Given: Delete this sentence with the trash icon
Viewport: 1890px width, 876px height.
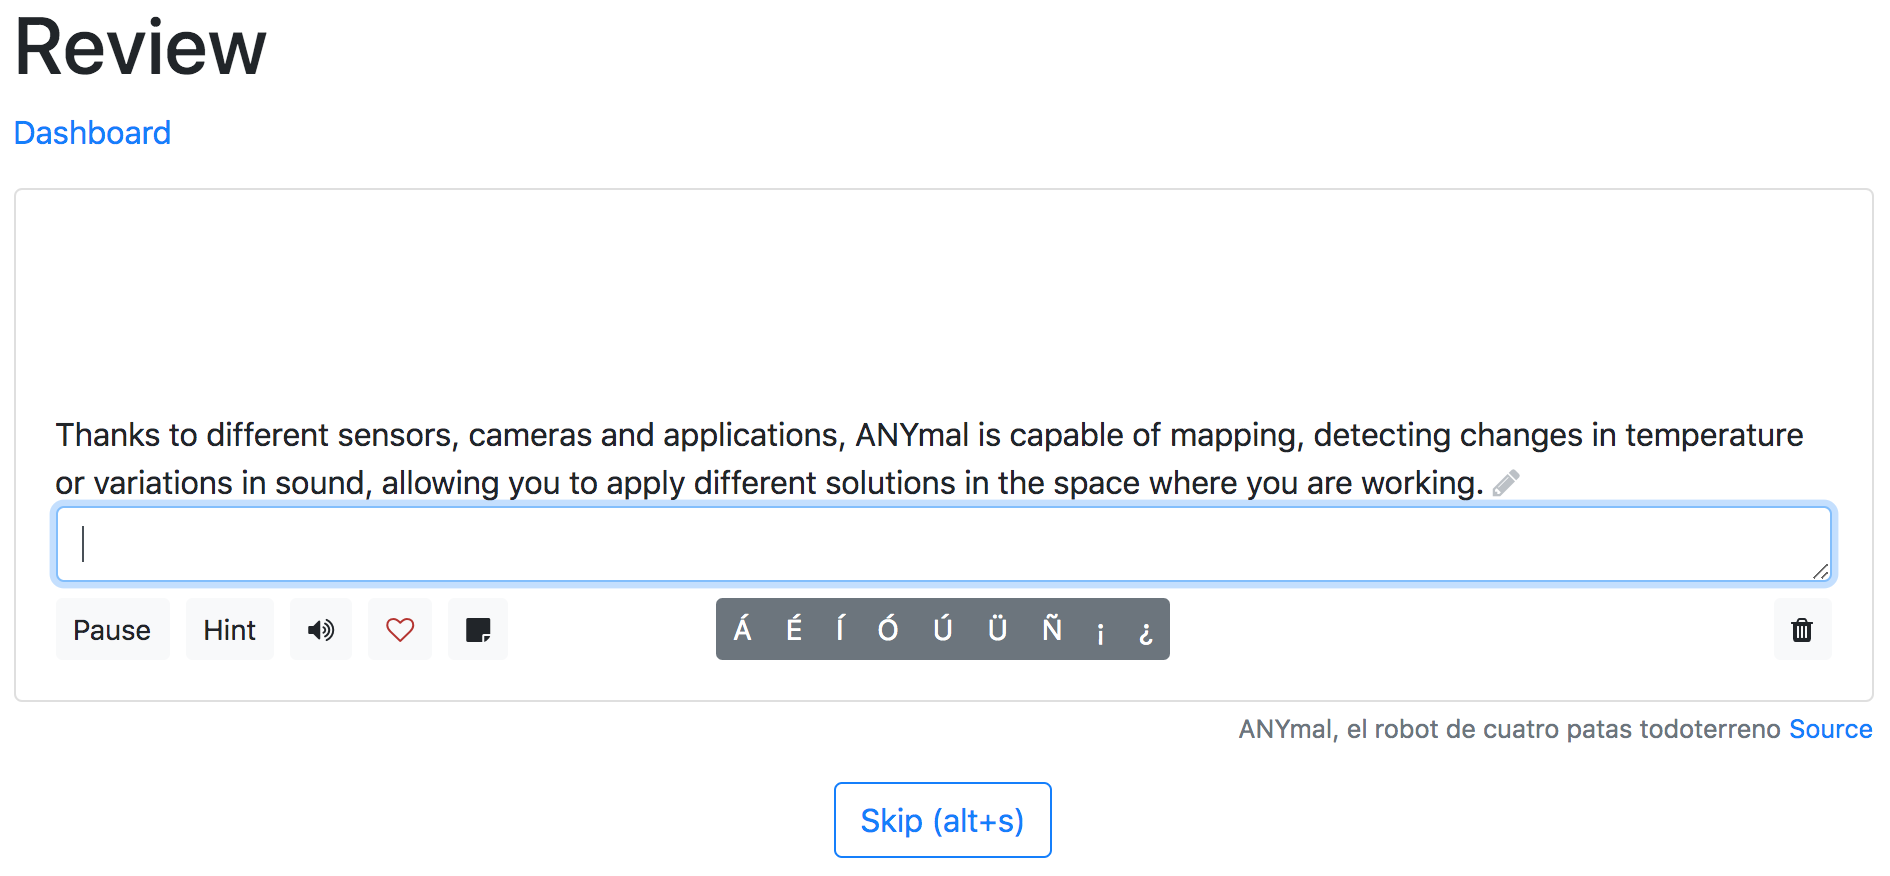Looking at the screenshot, I should tap(1802, 630).
